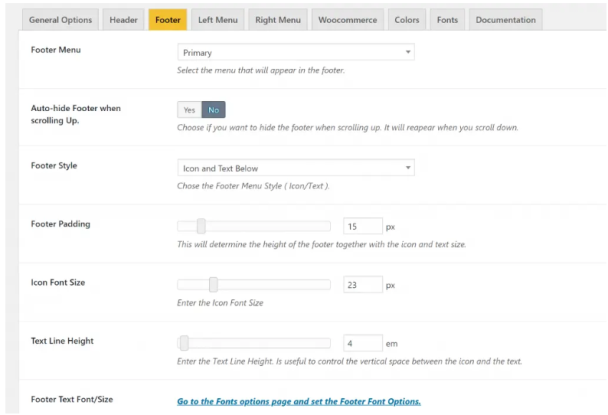
Task: Switch to the Header tab
Action: tap(124, 20)
